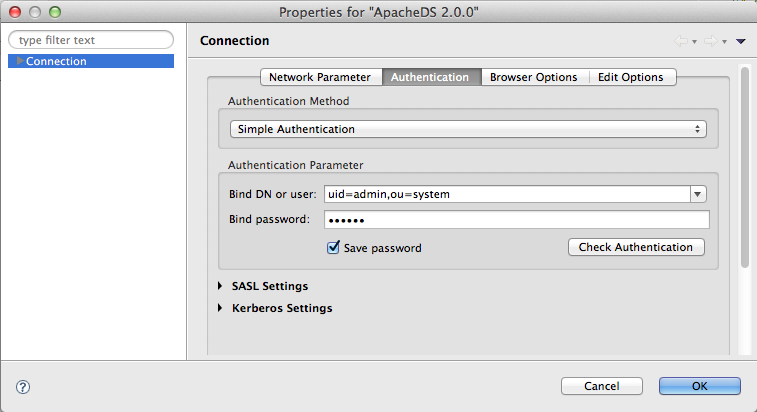Click the OK button

[699, 386]
